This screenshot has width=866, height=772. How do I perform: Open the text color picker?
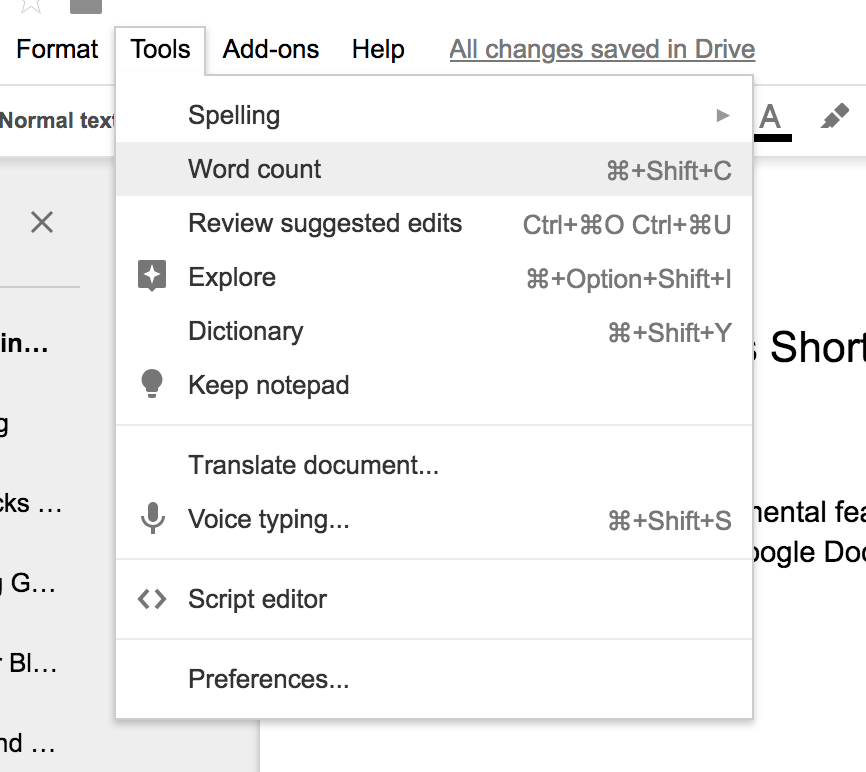769,118
